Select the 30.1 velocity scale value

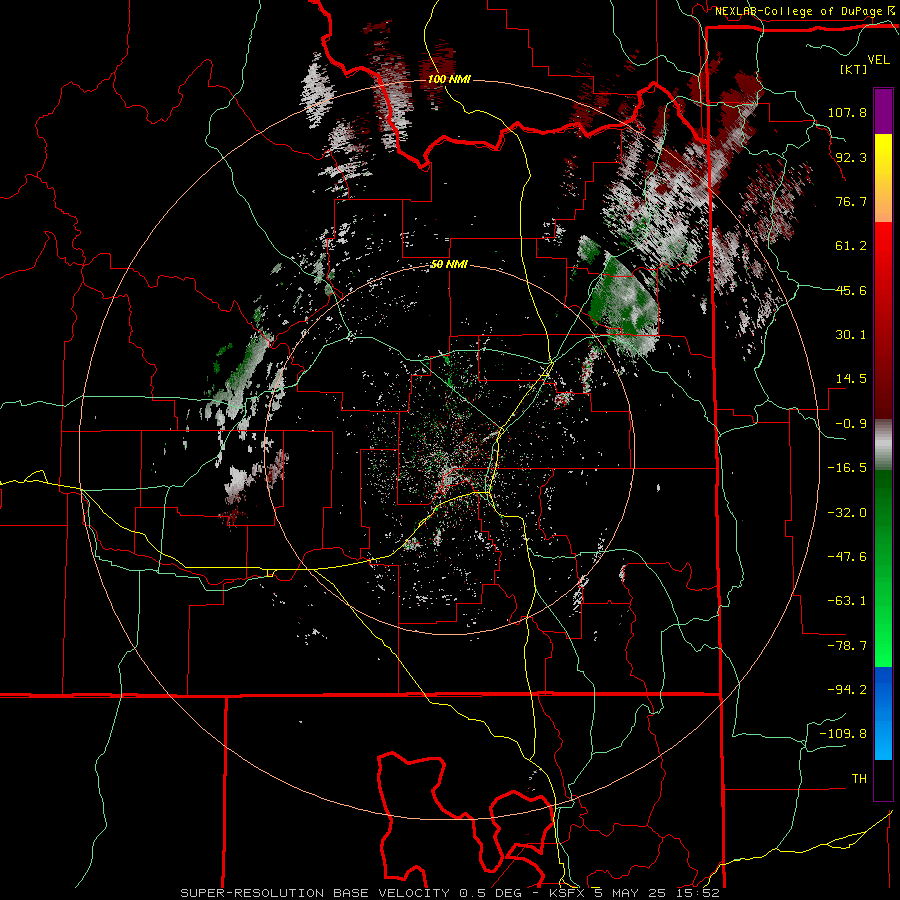point(851,335)
